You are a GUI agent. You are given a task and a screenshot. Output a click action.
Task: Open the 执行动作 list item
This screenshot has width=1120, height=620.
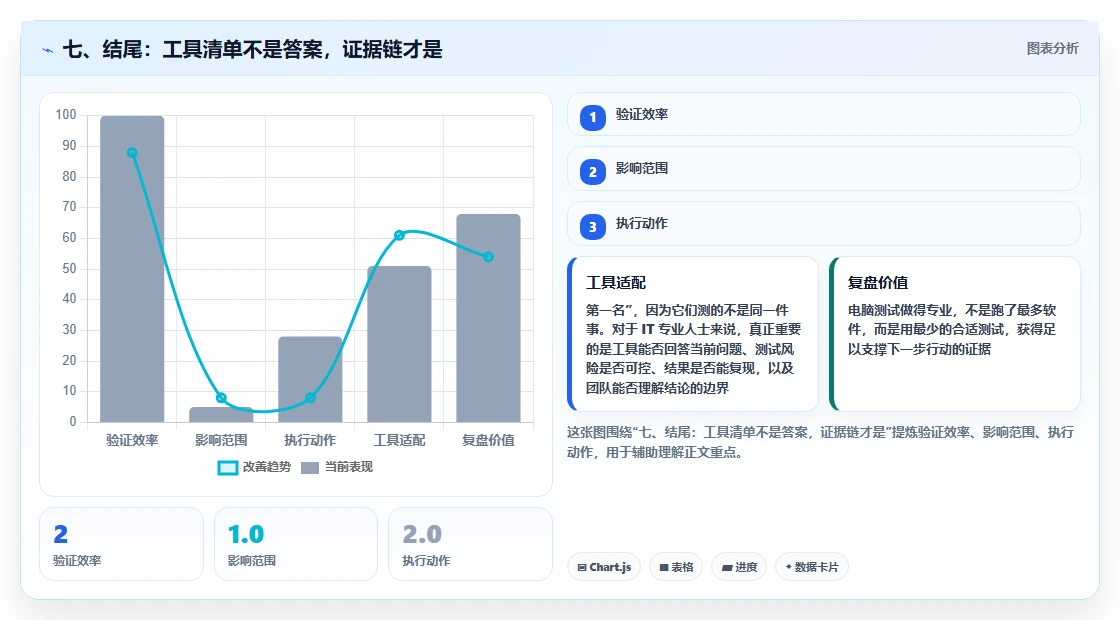[x=824, y=224]
